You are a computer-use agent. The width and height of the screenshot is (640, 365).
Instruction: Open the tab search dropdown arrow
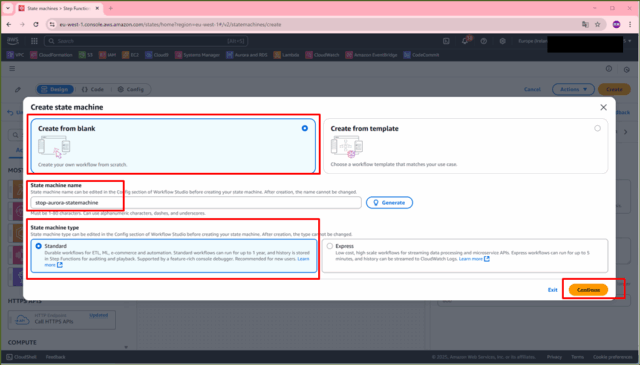point(8,8)
